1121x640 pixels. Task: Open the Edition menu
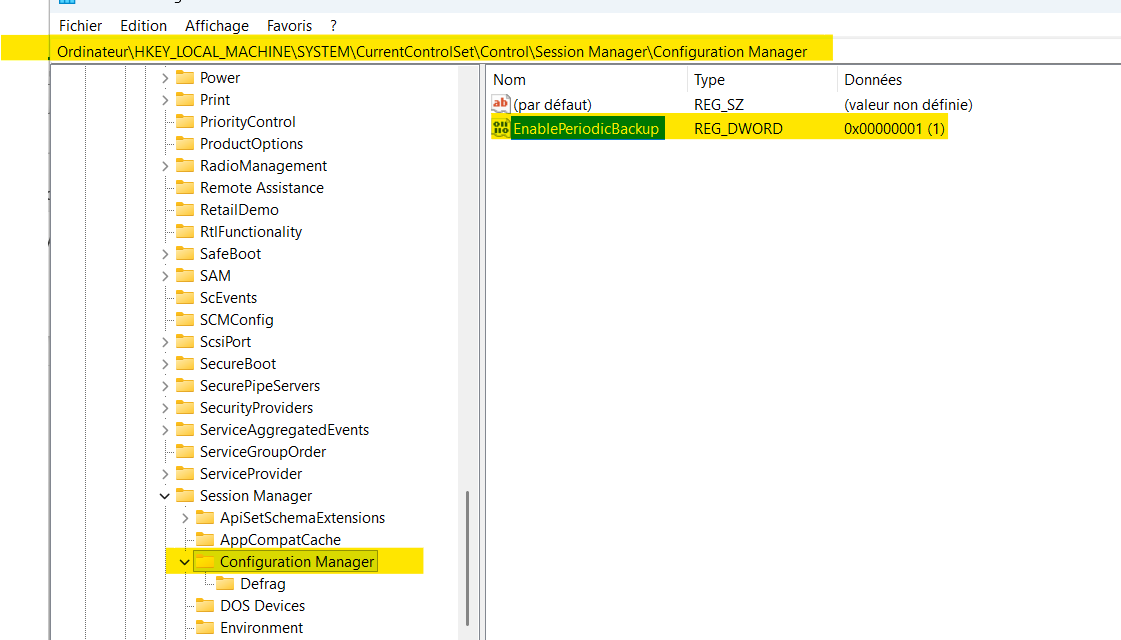(143, 25)
